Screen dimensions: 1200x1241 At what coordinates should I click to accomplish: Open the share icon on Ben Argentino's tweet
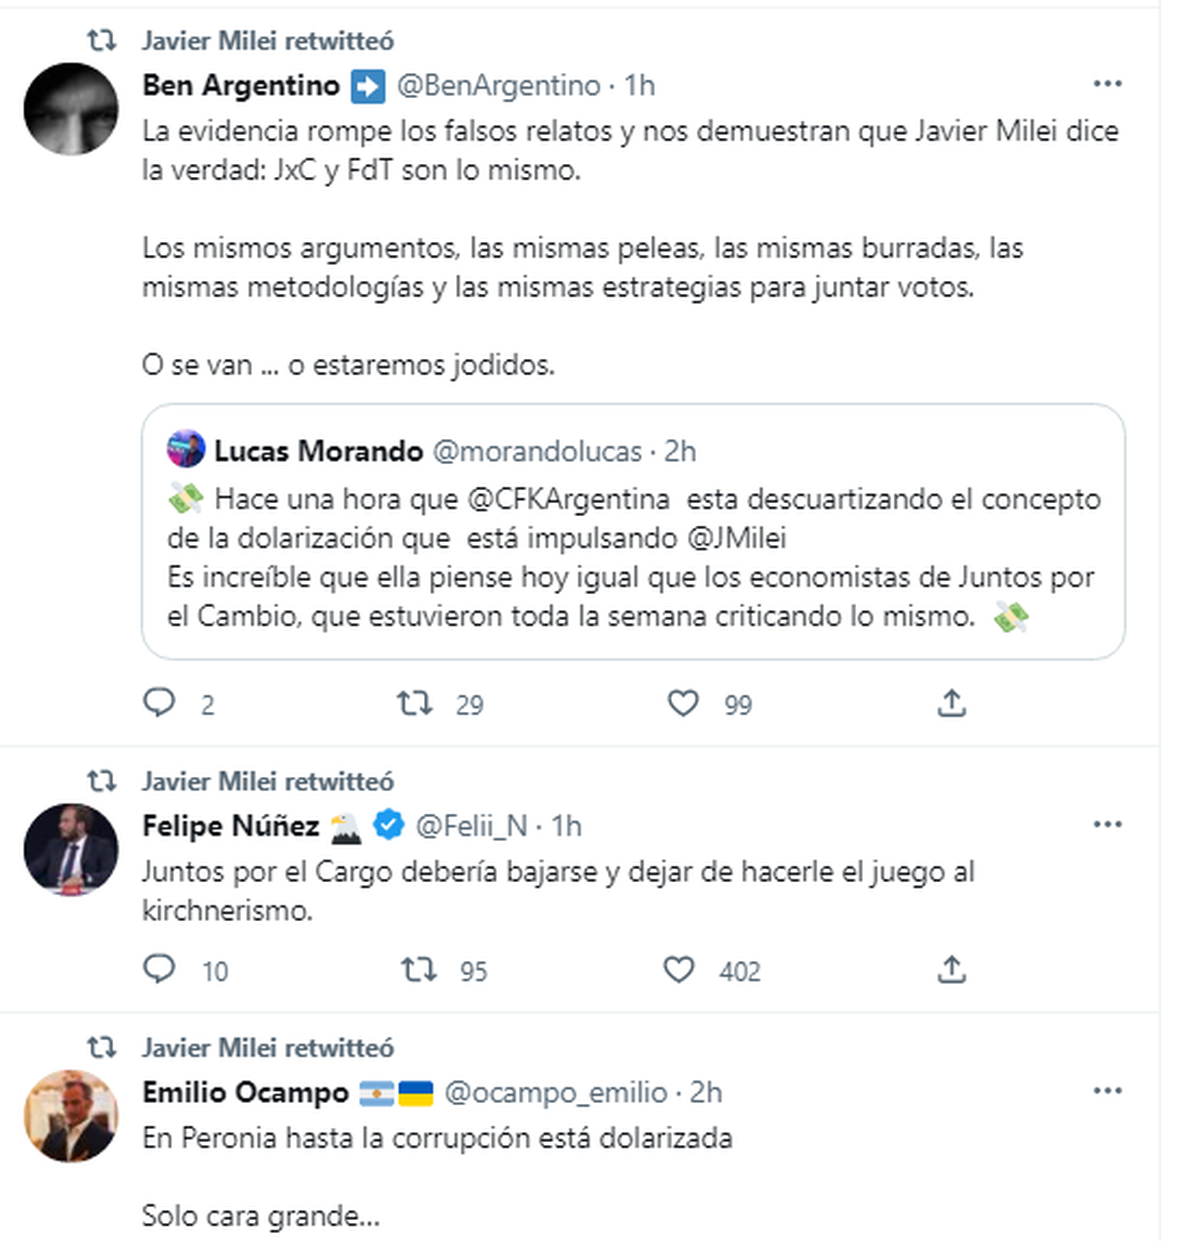[x=953, y=704]
